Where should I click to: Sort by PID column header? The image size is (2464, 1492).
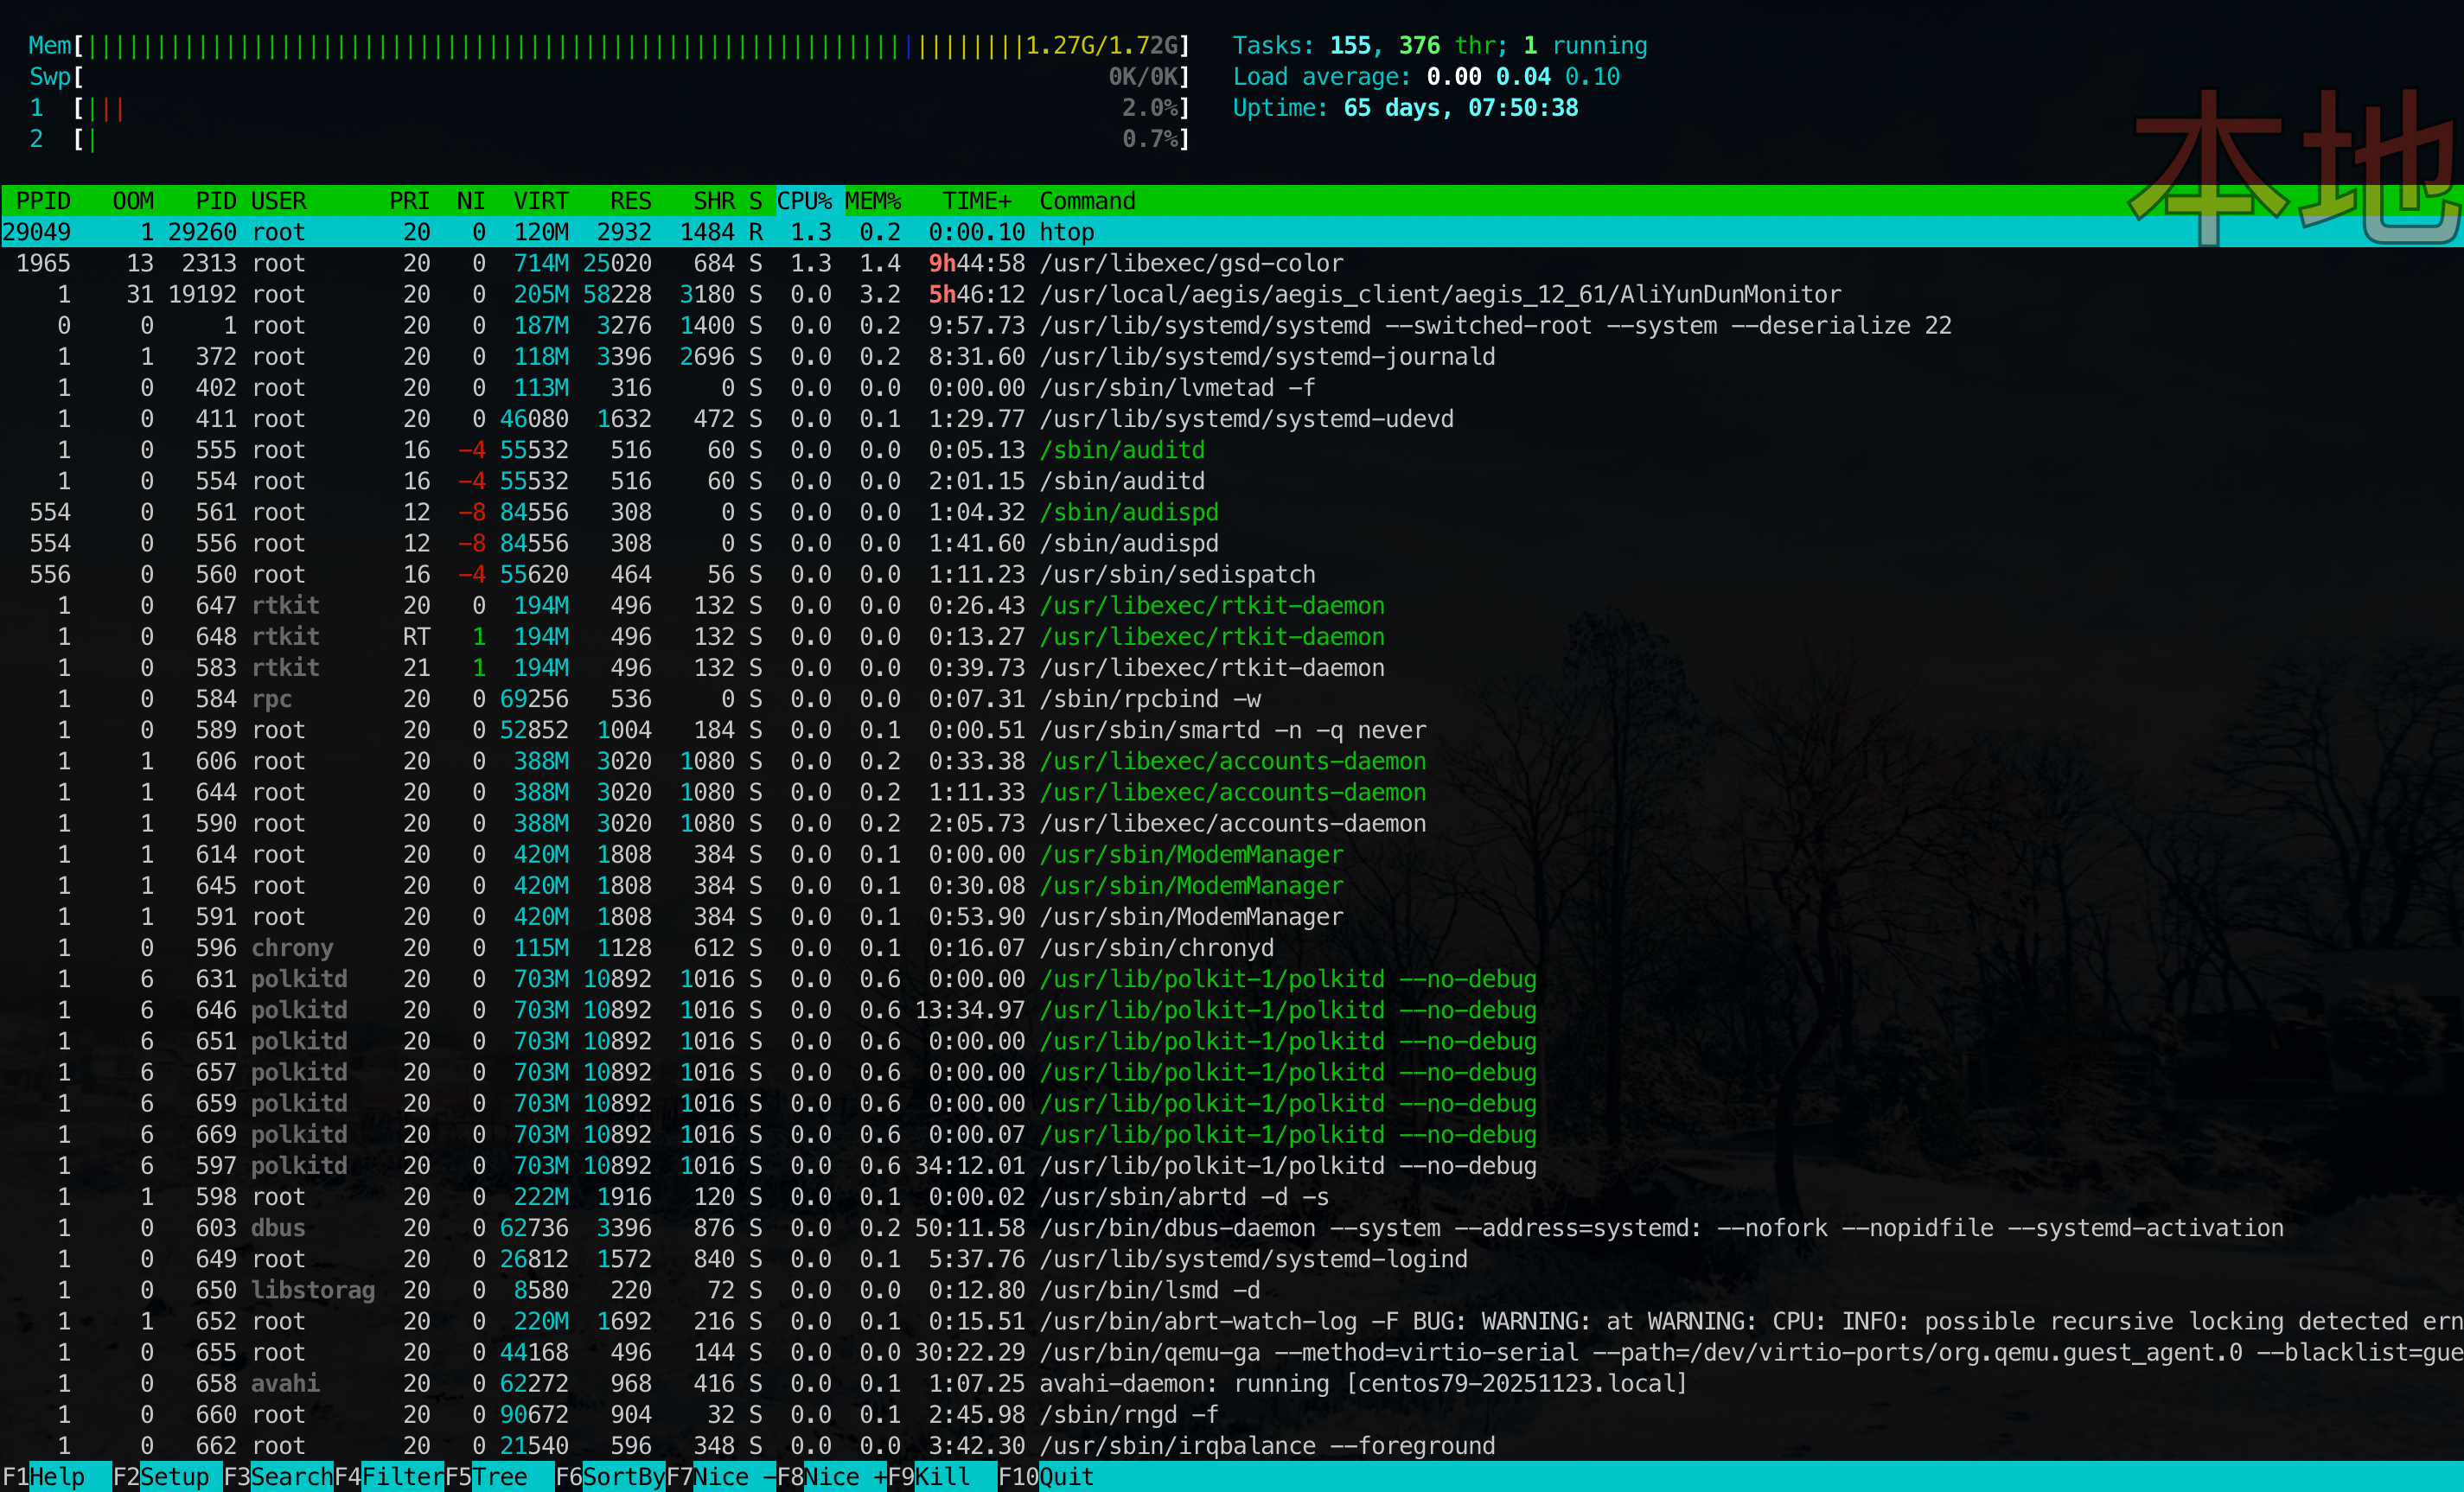(x=216, y=201)
